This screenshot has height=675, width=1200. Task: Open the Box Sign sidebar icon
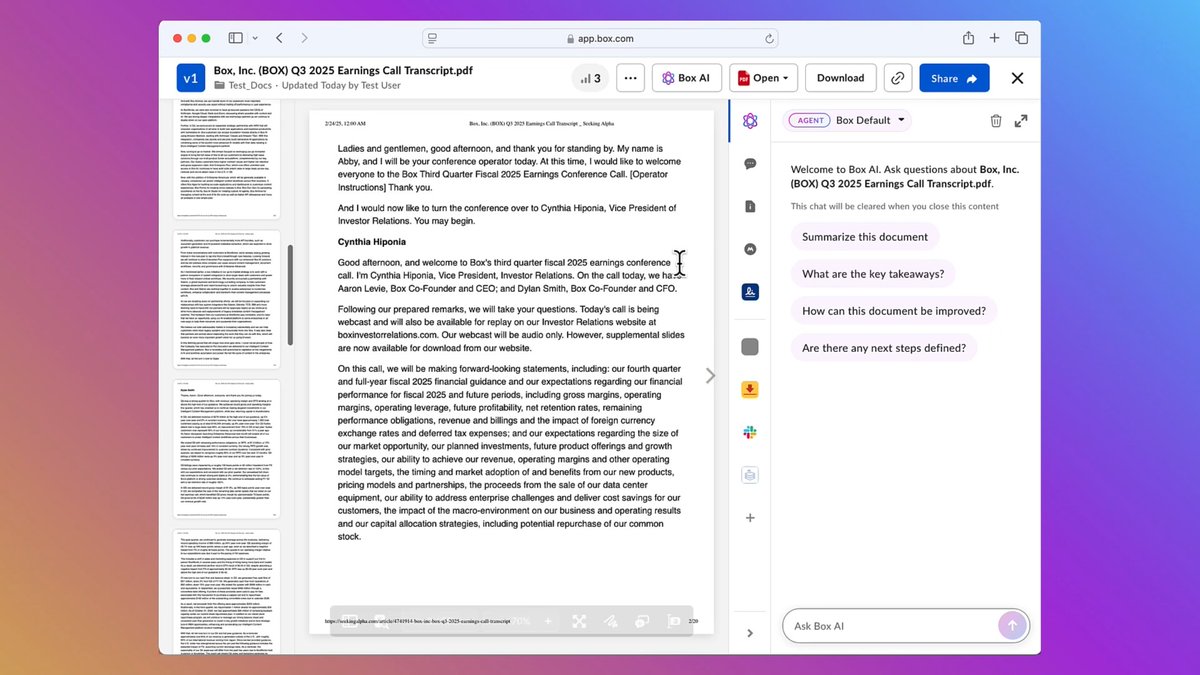[750, 291]
